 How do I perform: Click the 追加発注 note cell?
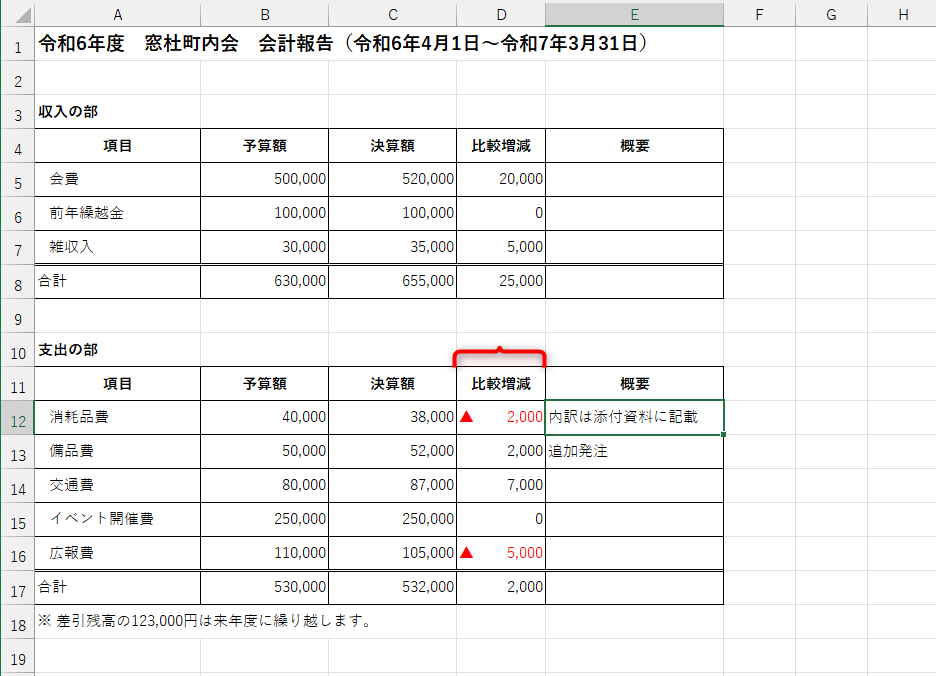pyautogui.click(x=634, y=452)
